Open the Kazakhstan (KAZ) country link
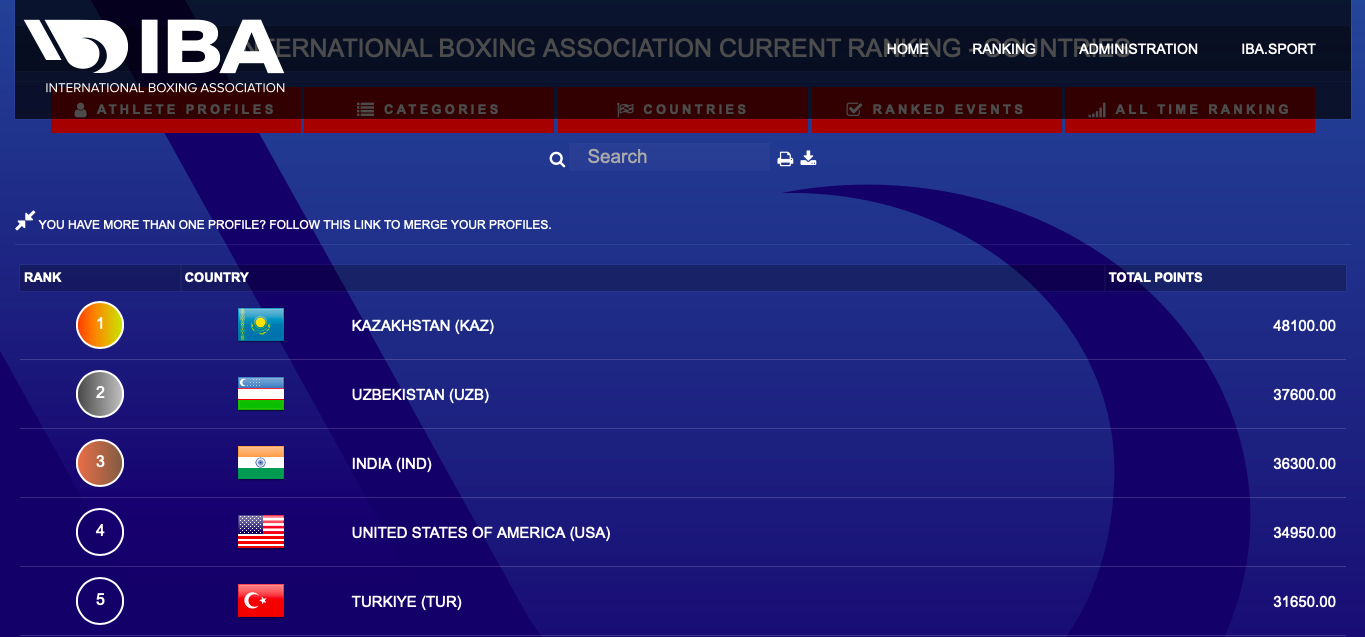The width and height of the screenshot is (1365, 637). [x=423, y=326]
